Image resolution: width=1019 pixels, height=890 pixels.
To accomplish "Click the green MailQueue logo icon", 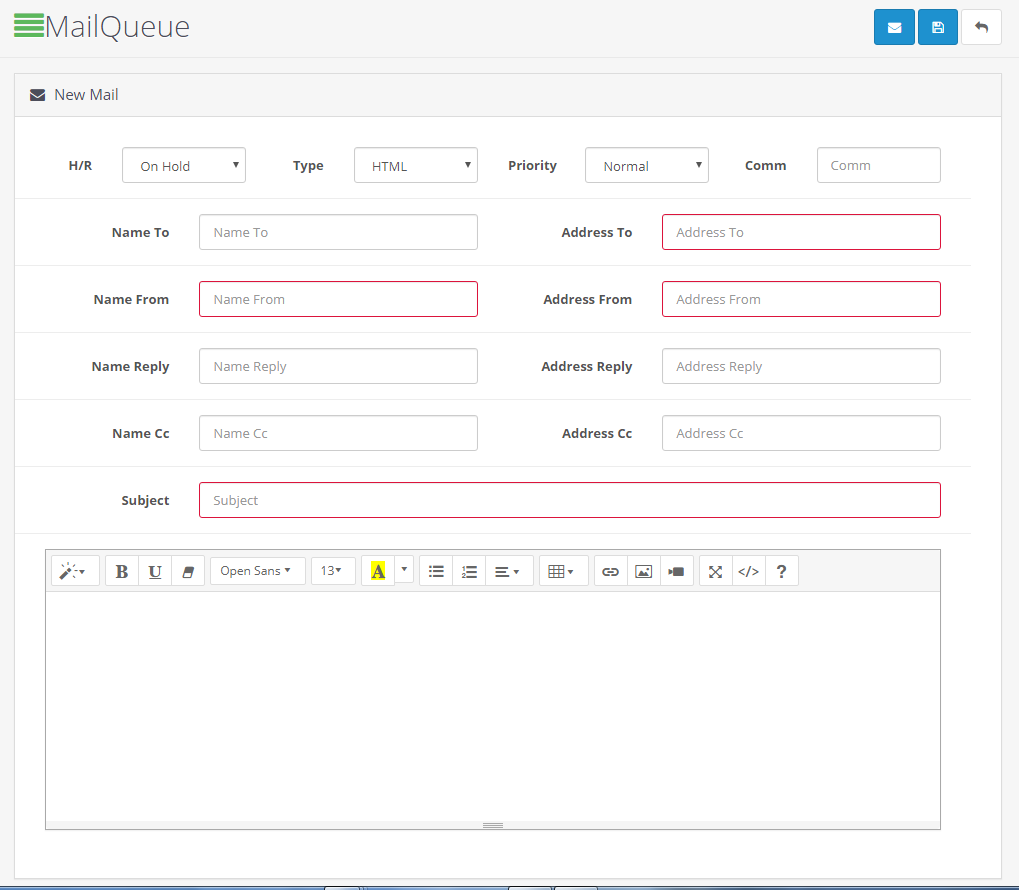I will click(x=29, y=25).
